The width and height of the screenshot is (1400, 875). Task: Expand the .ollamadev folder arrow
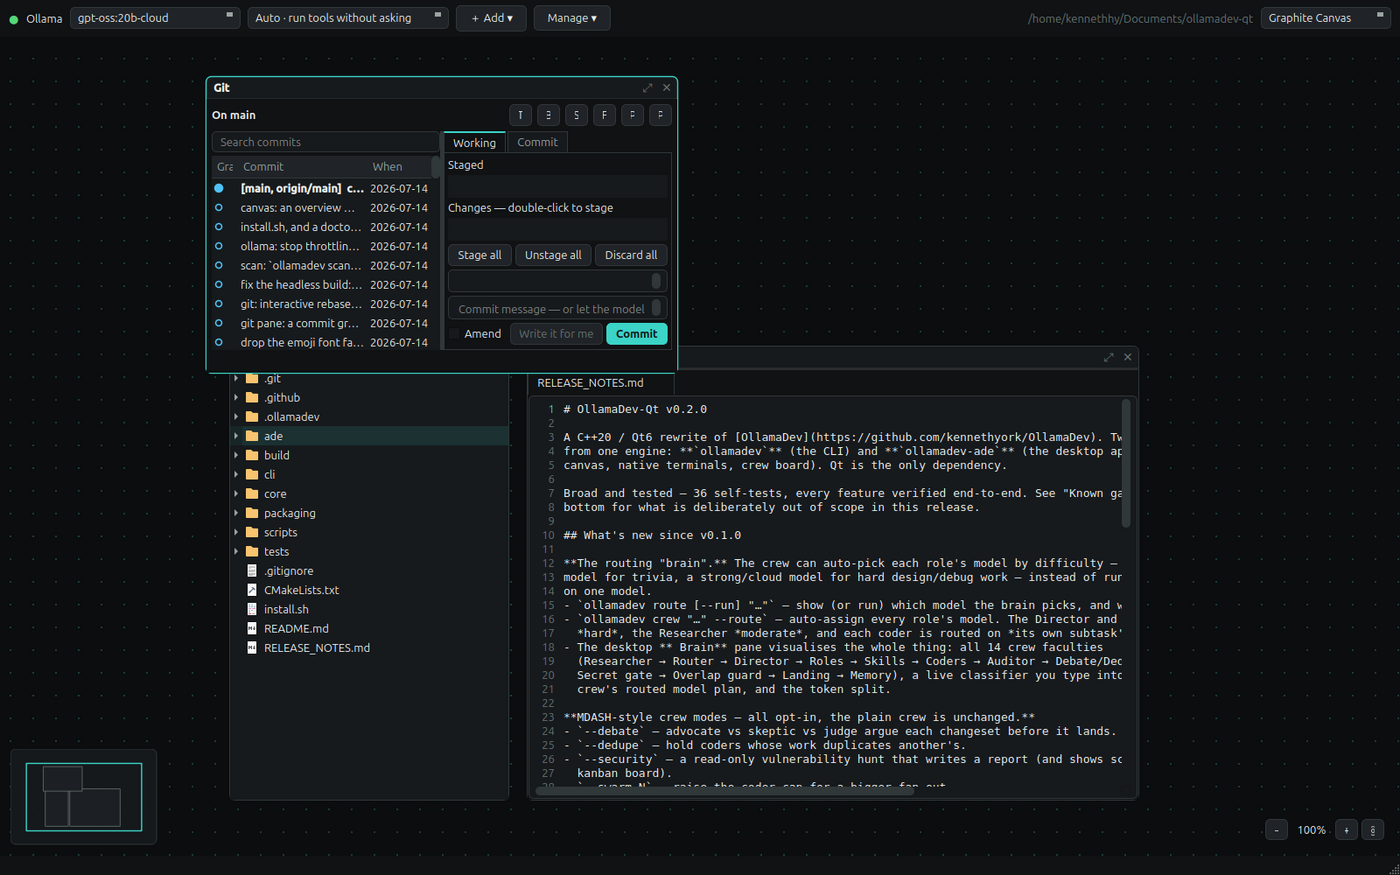click(237, 417)
